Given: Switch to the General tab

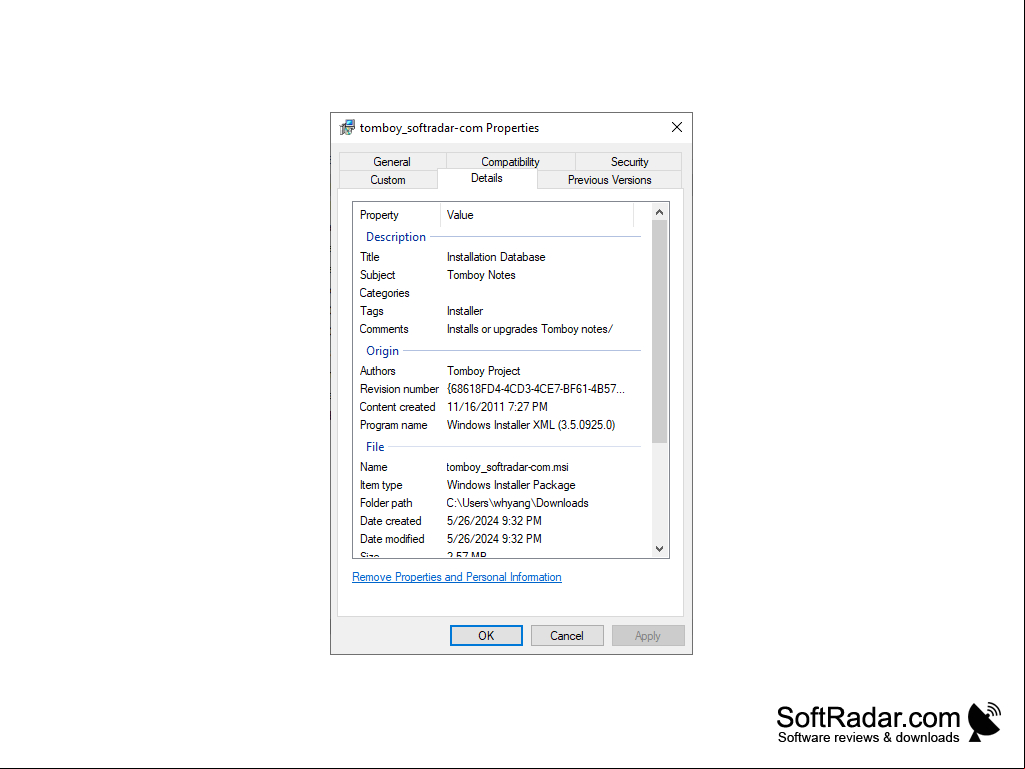Looking at the screenshot, I should coord(392,162).
